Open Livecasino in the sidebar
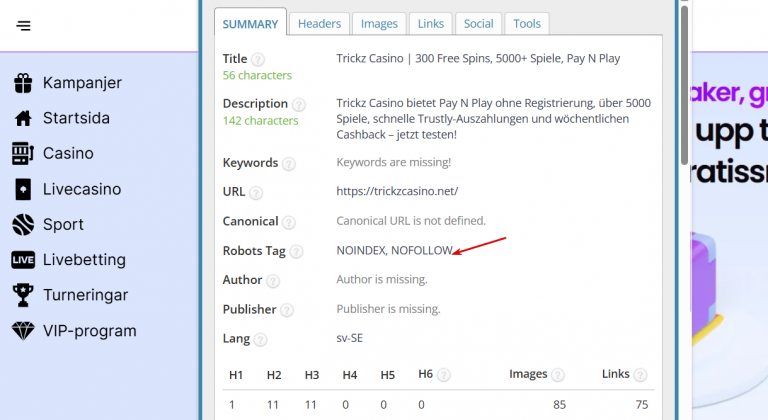 82,189
